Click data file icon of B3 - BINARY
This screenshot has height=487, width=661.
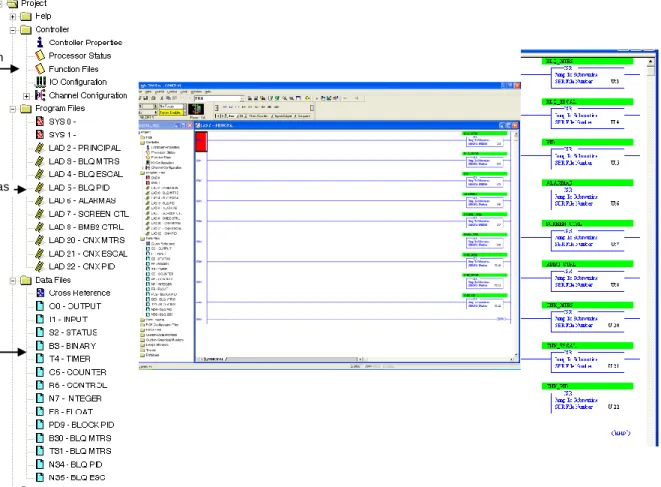[x=40, y=345]
